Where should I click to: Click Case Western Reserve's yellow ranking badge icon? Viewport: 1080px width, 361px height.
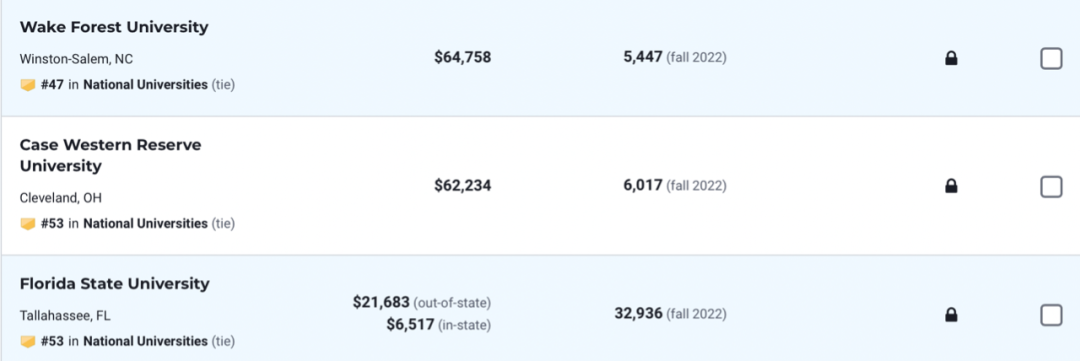(x=28, y=224)
